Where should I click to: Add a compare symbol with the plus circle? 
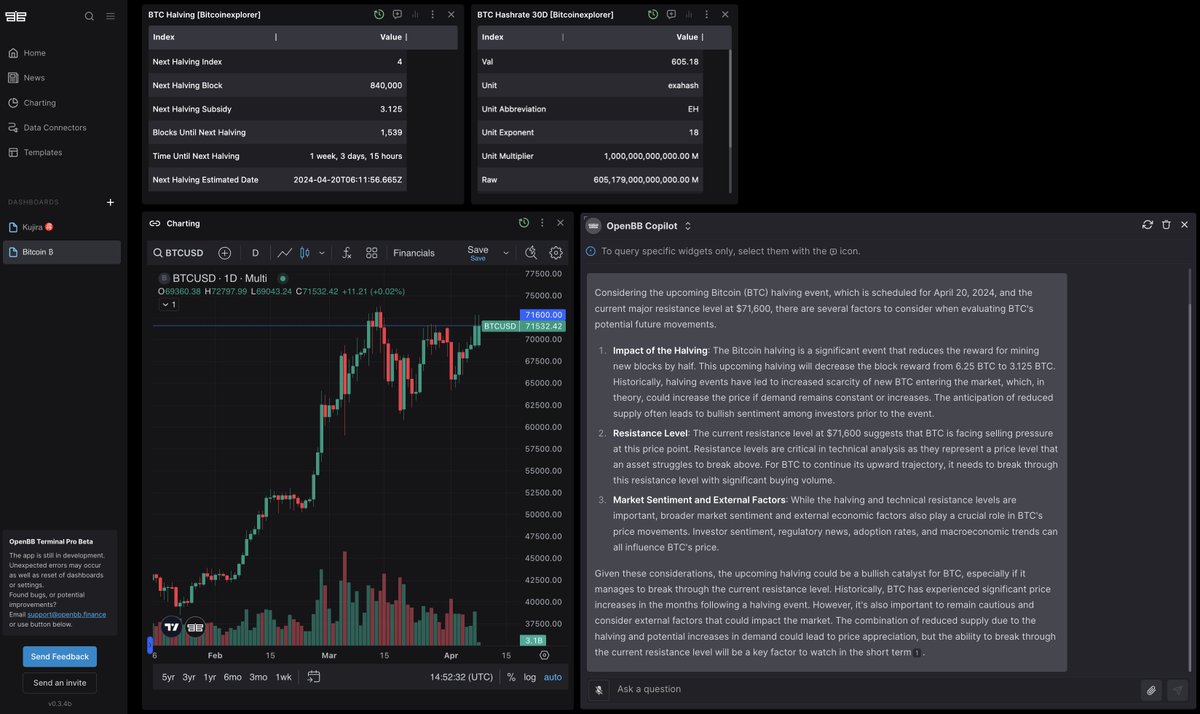coord(224,253)
